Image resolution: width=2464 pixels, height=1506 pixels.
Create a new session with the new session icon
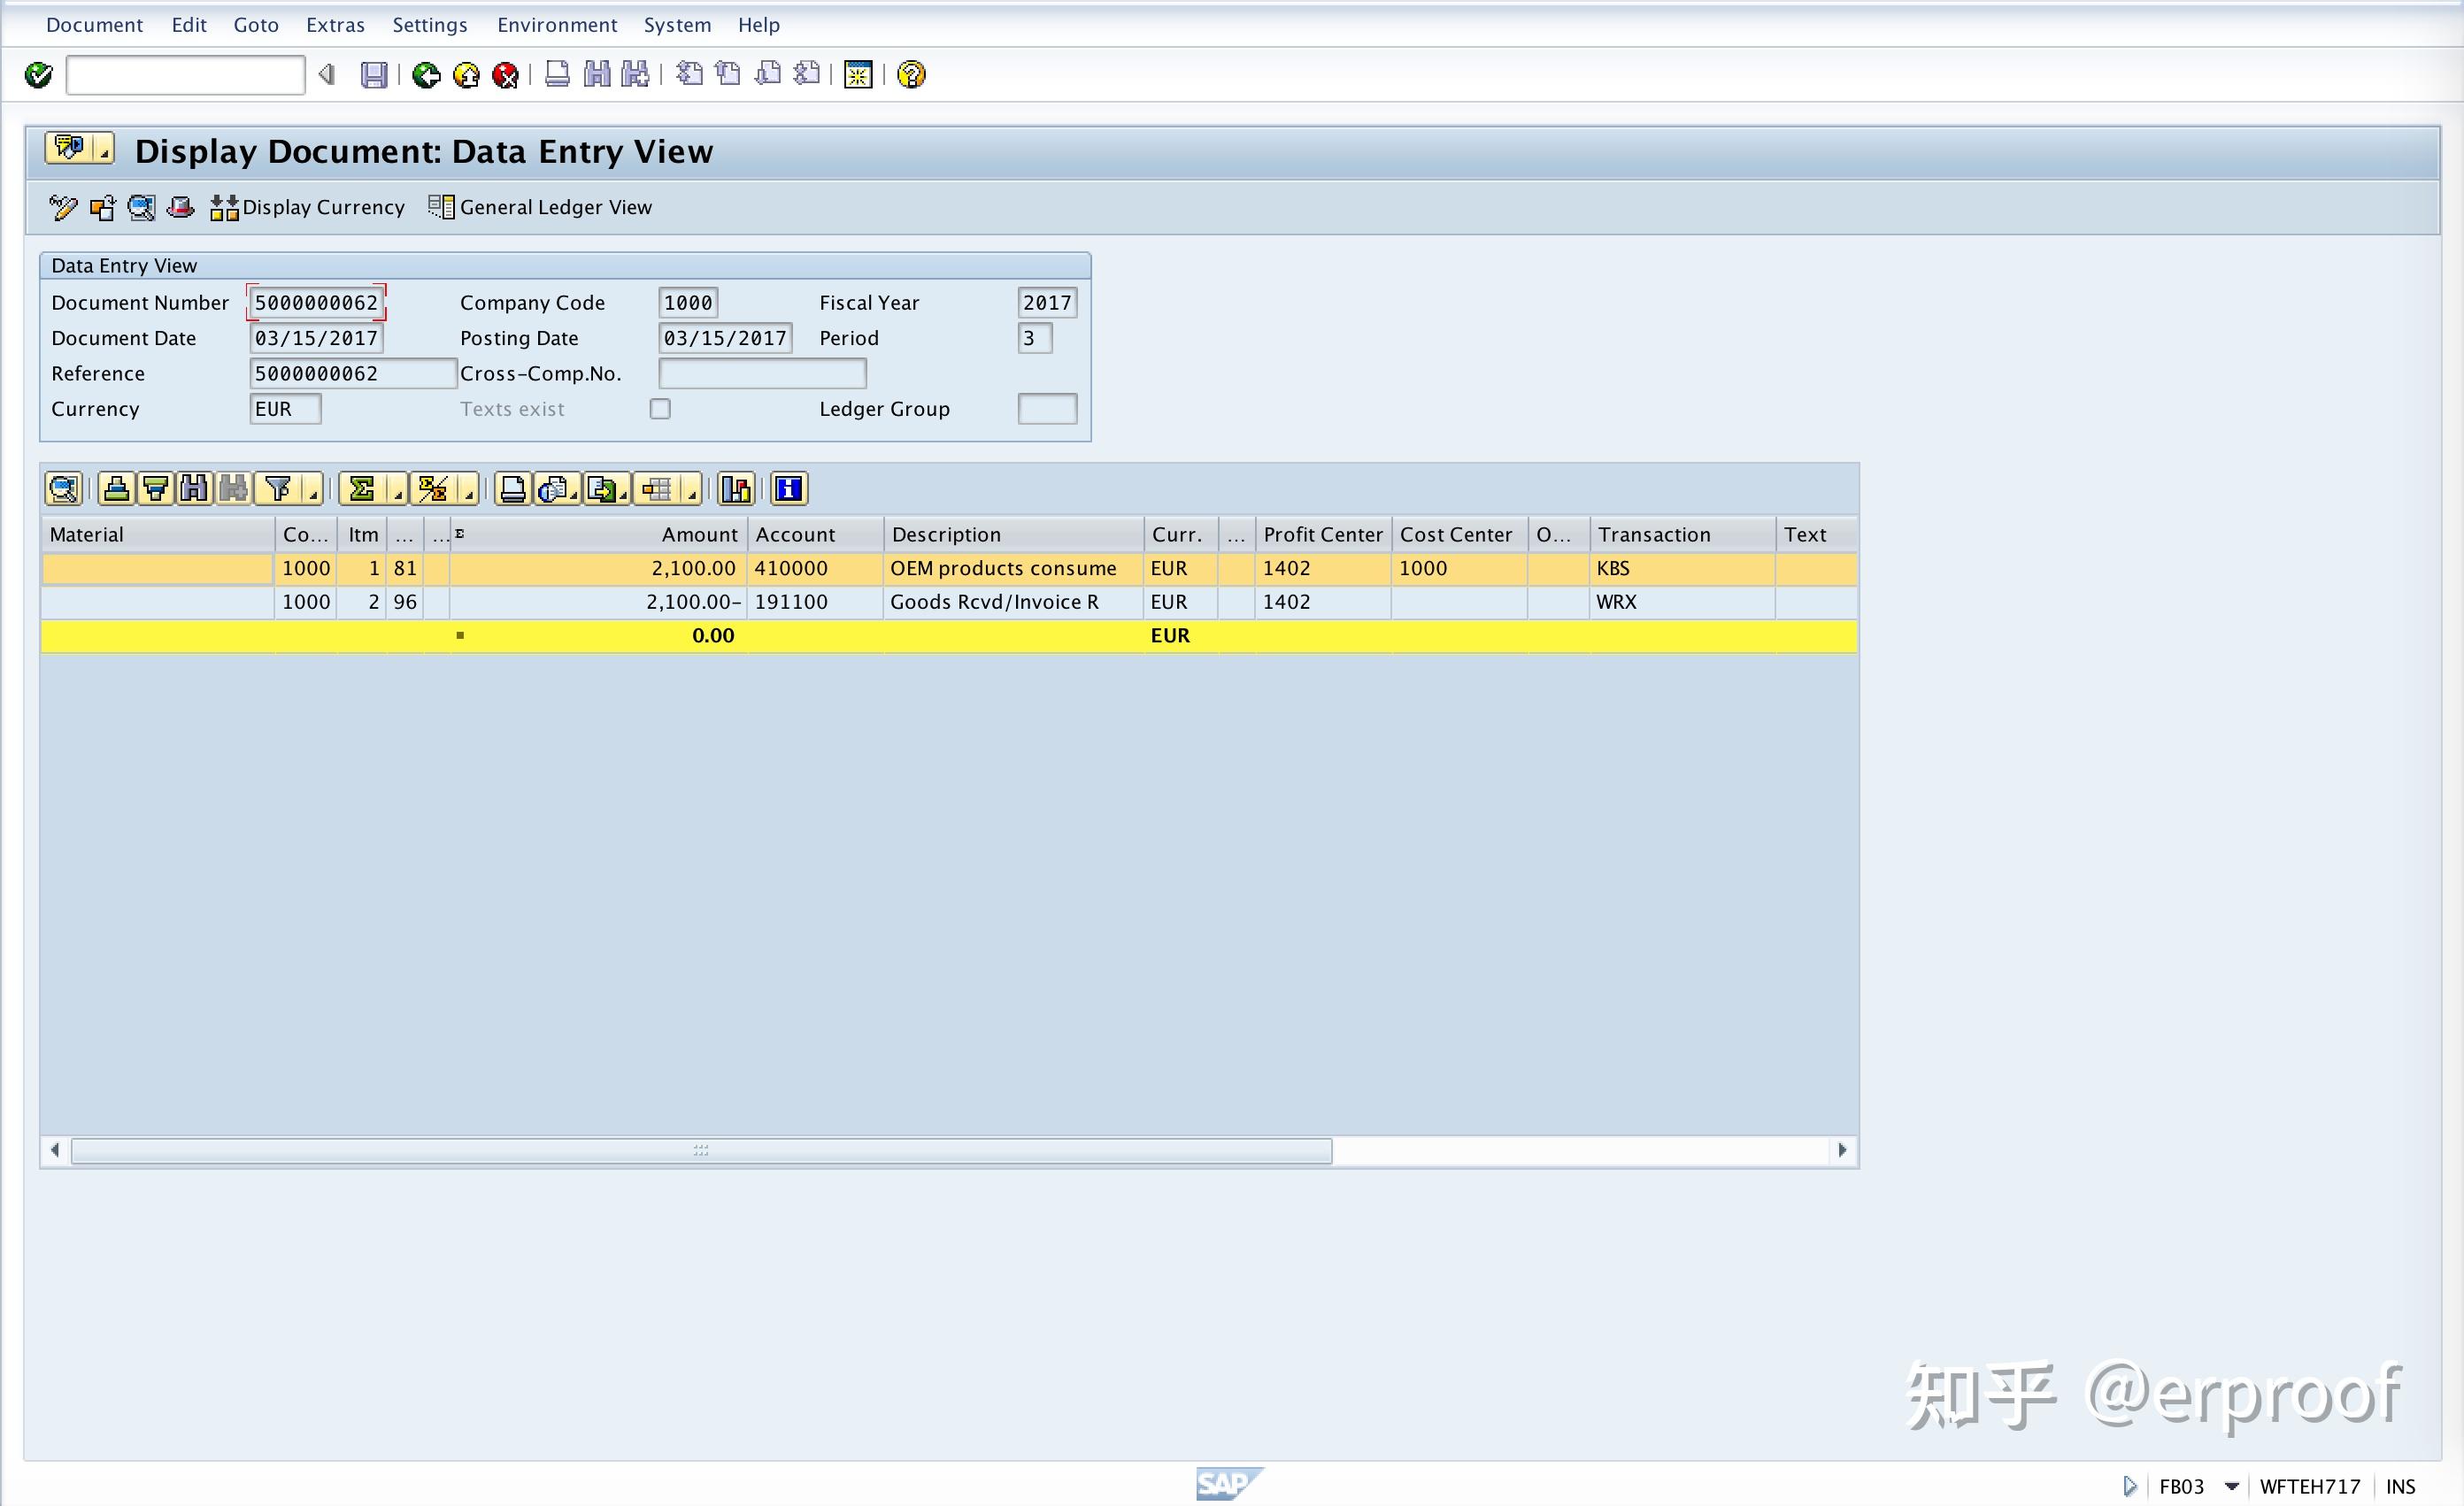858,75
